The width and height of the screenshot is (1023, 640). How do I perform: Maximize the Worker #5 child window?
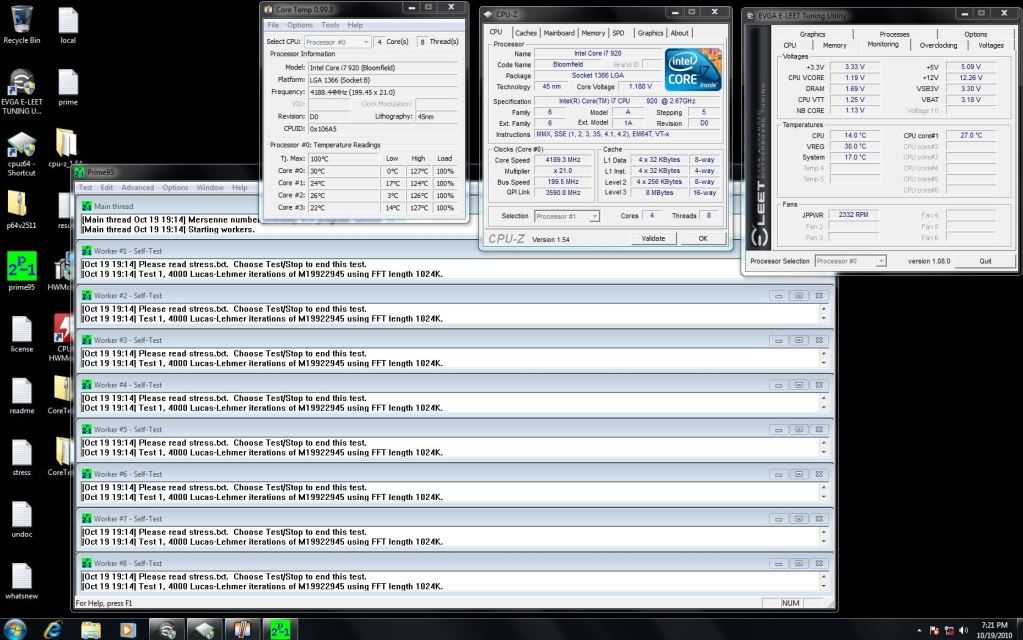click(799, 429)
